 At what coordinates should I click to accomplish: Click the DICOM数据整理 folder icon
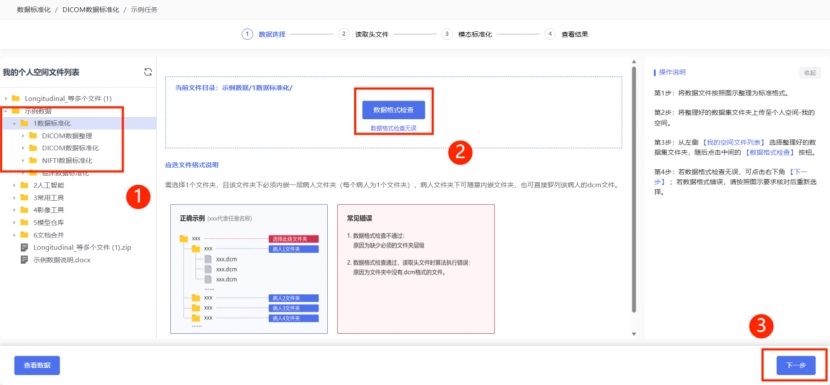[x=32, y=136]
